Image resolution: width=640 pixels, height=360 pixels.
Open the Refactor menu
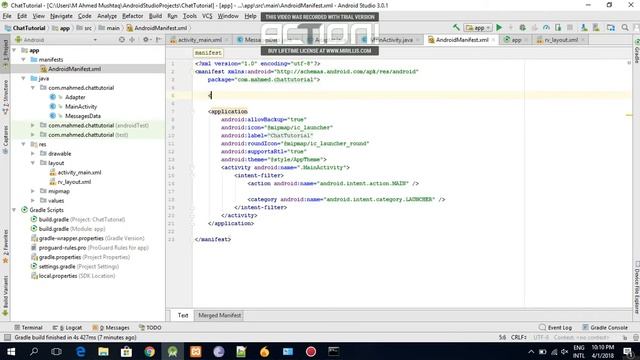coord(133,16)
